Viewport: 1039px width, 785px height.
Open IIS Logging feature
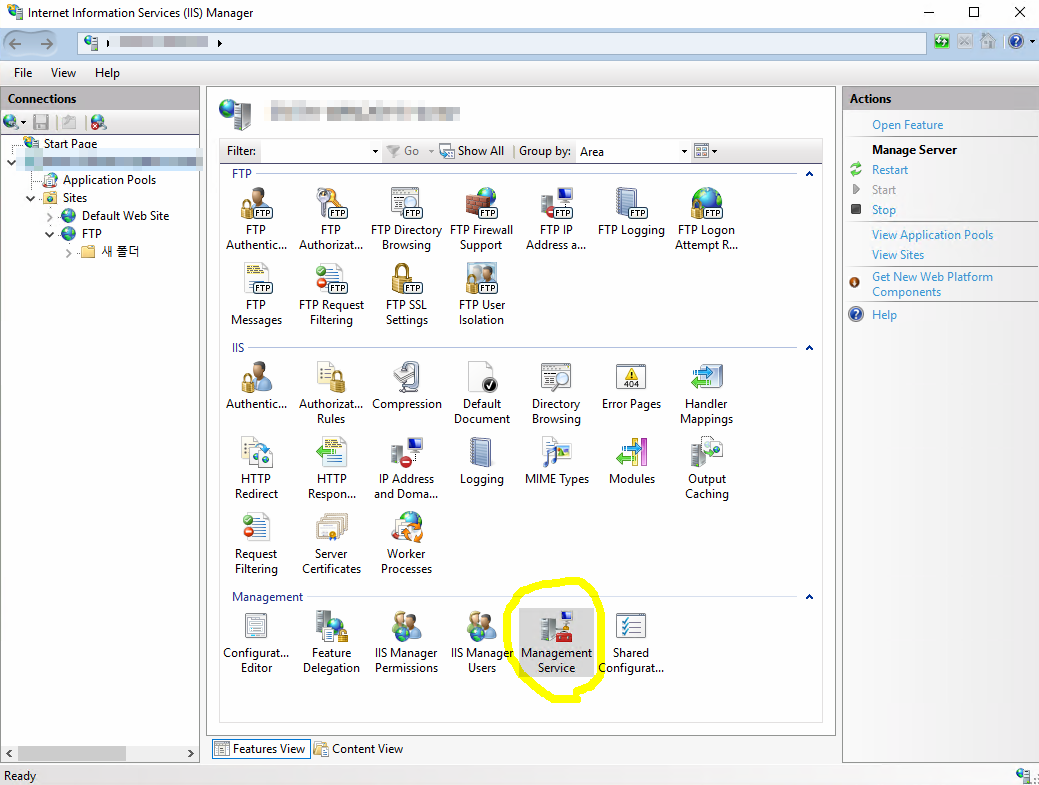click(x=481, y=460)
